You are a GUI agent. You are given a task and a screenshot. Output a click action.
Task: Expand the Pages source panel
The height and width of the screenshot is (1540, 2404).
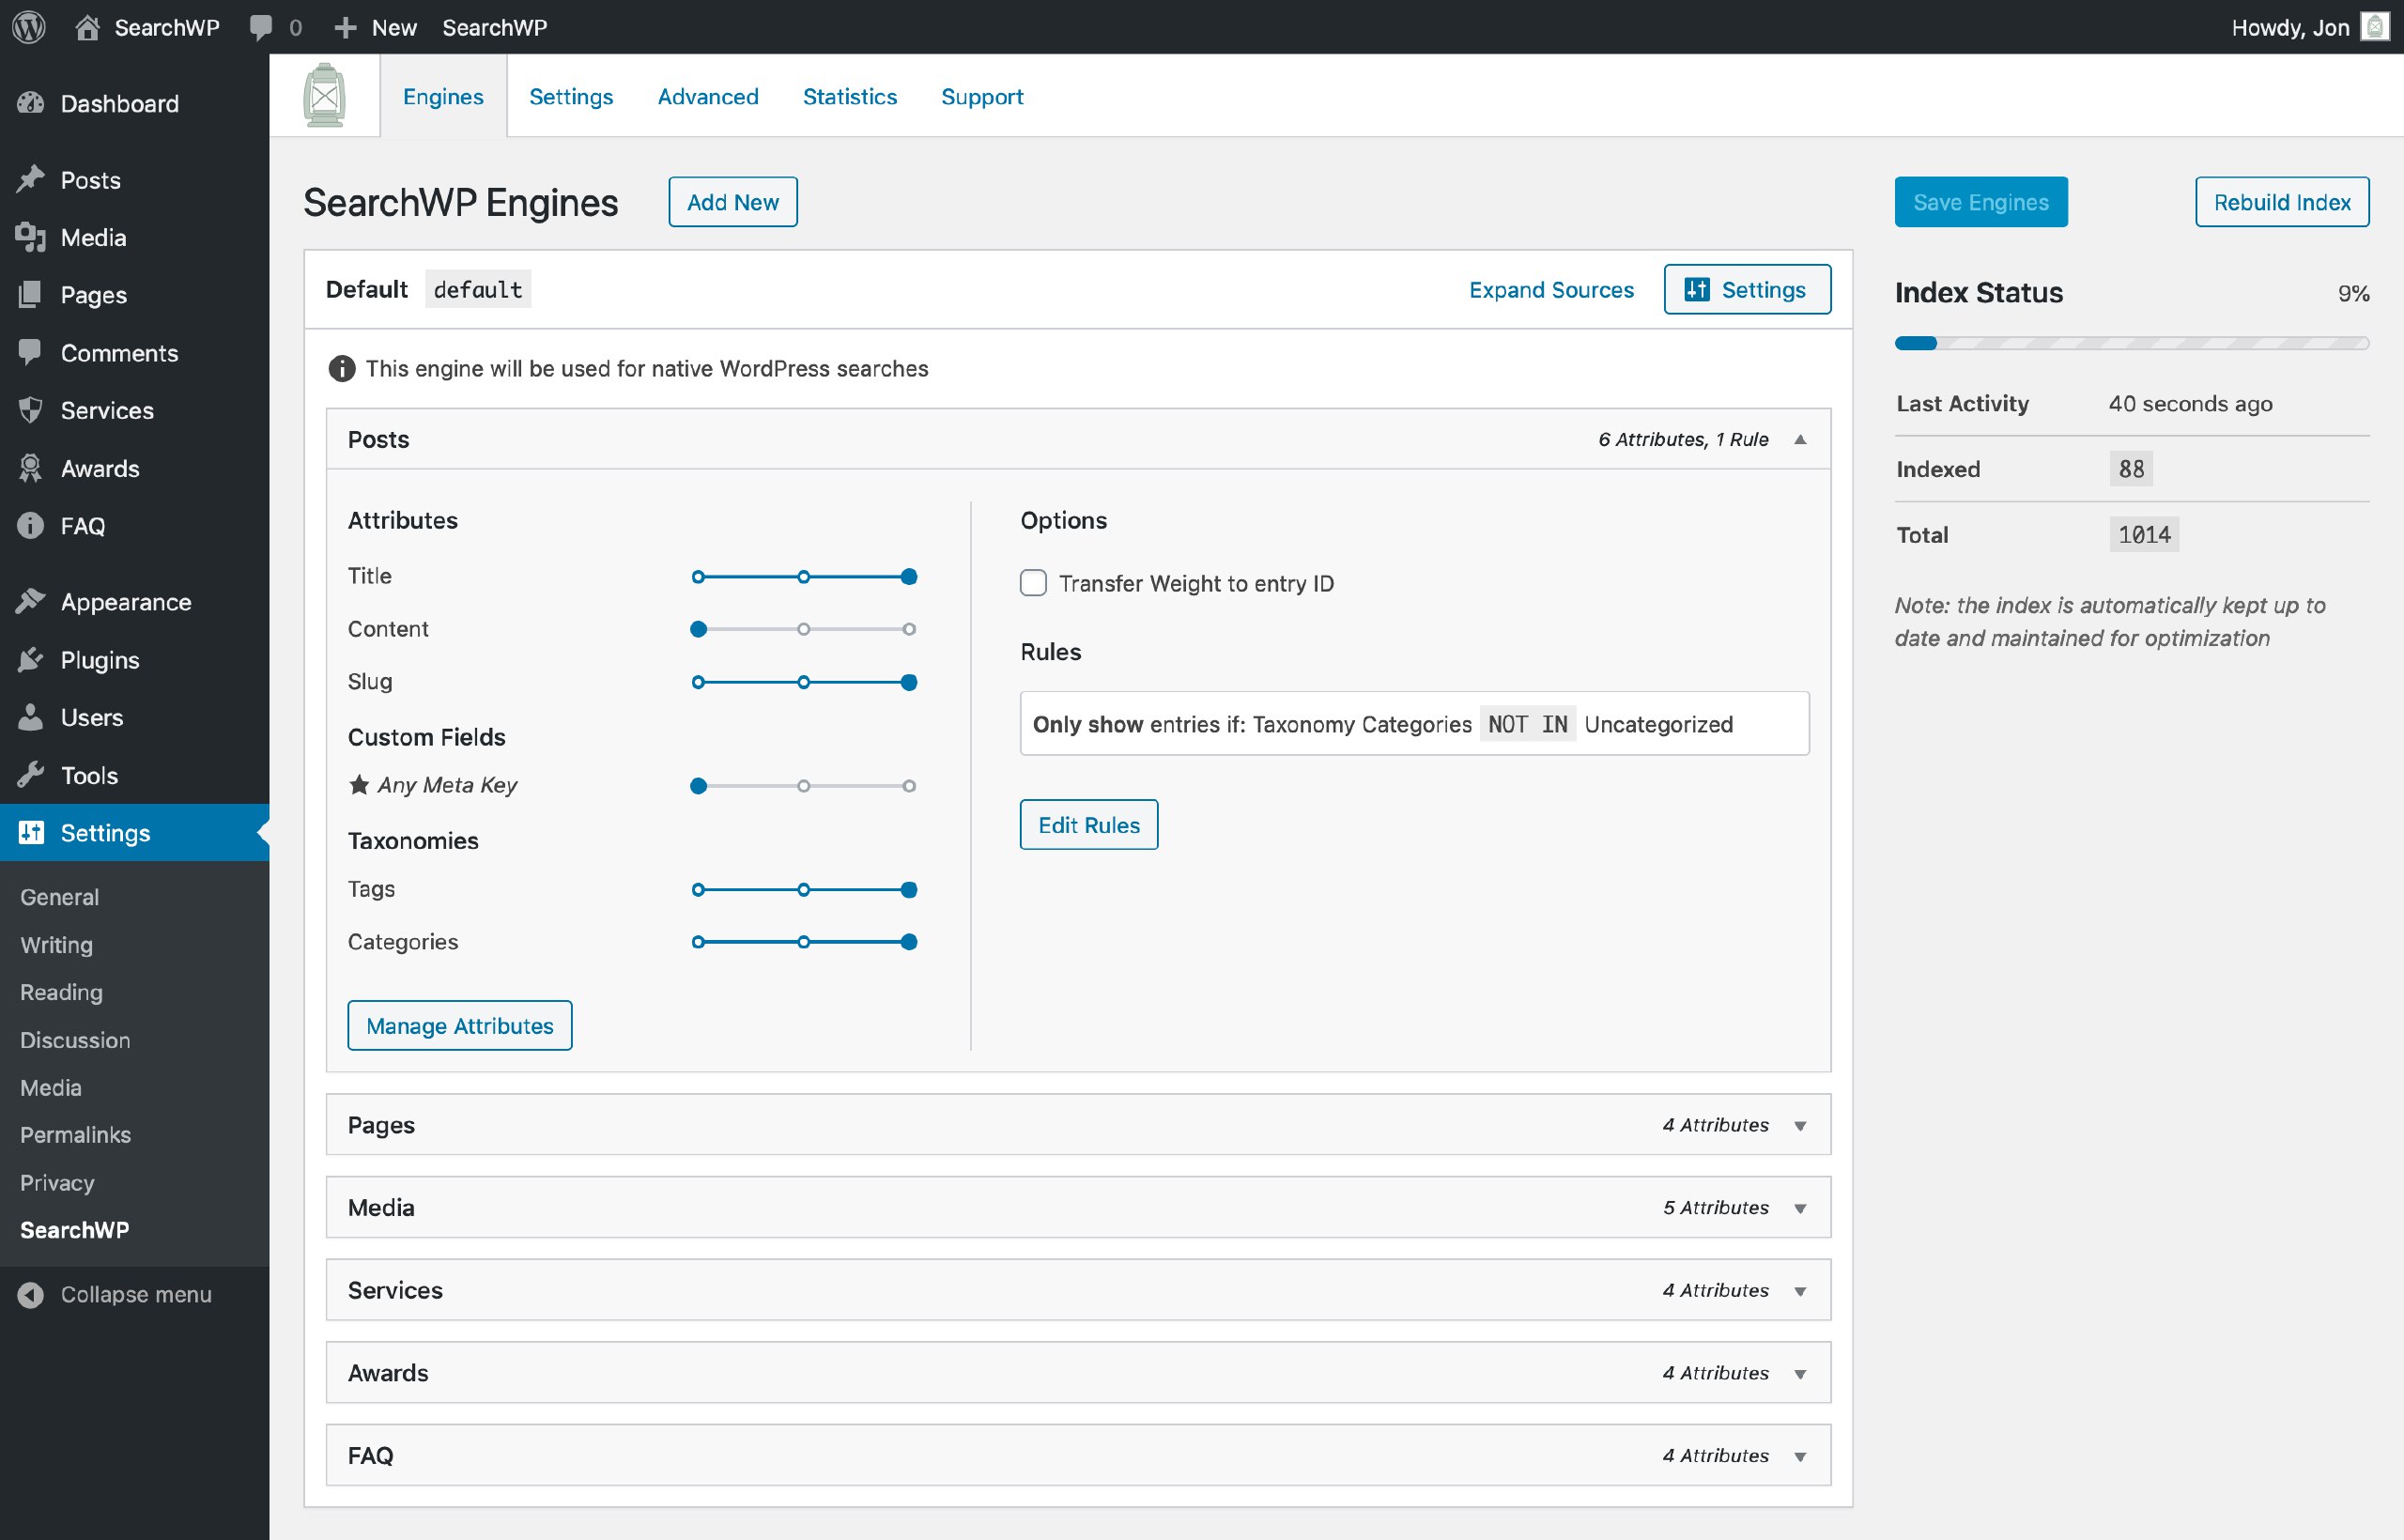point(1800,1126)
